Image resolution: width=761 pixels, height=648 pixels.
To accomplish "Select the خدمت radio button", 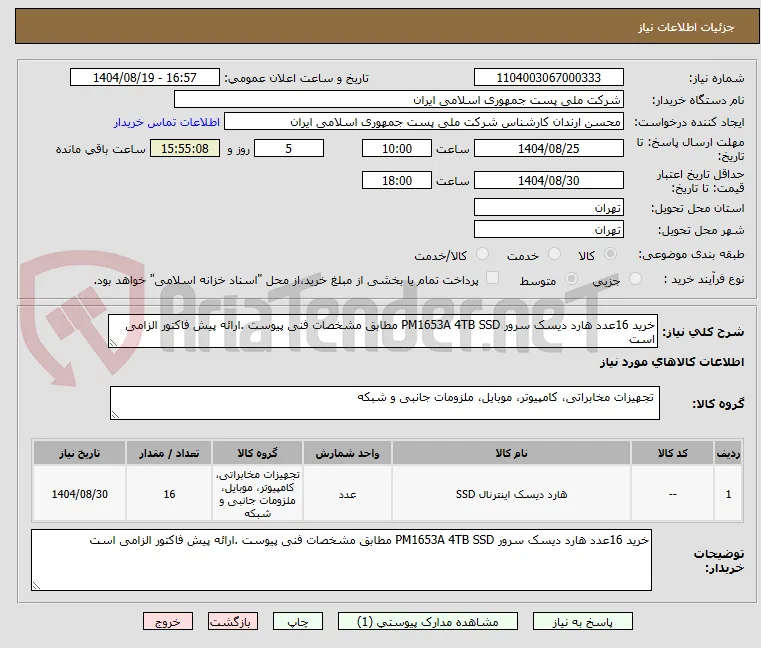I will (x=554, y=254).
